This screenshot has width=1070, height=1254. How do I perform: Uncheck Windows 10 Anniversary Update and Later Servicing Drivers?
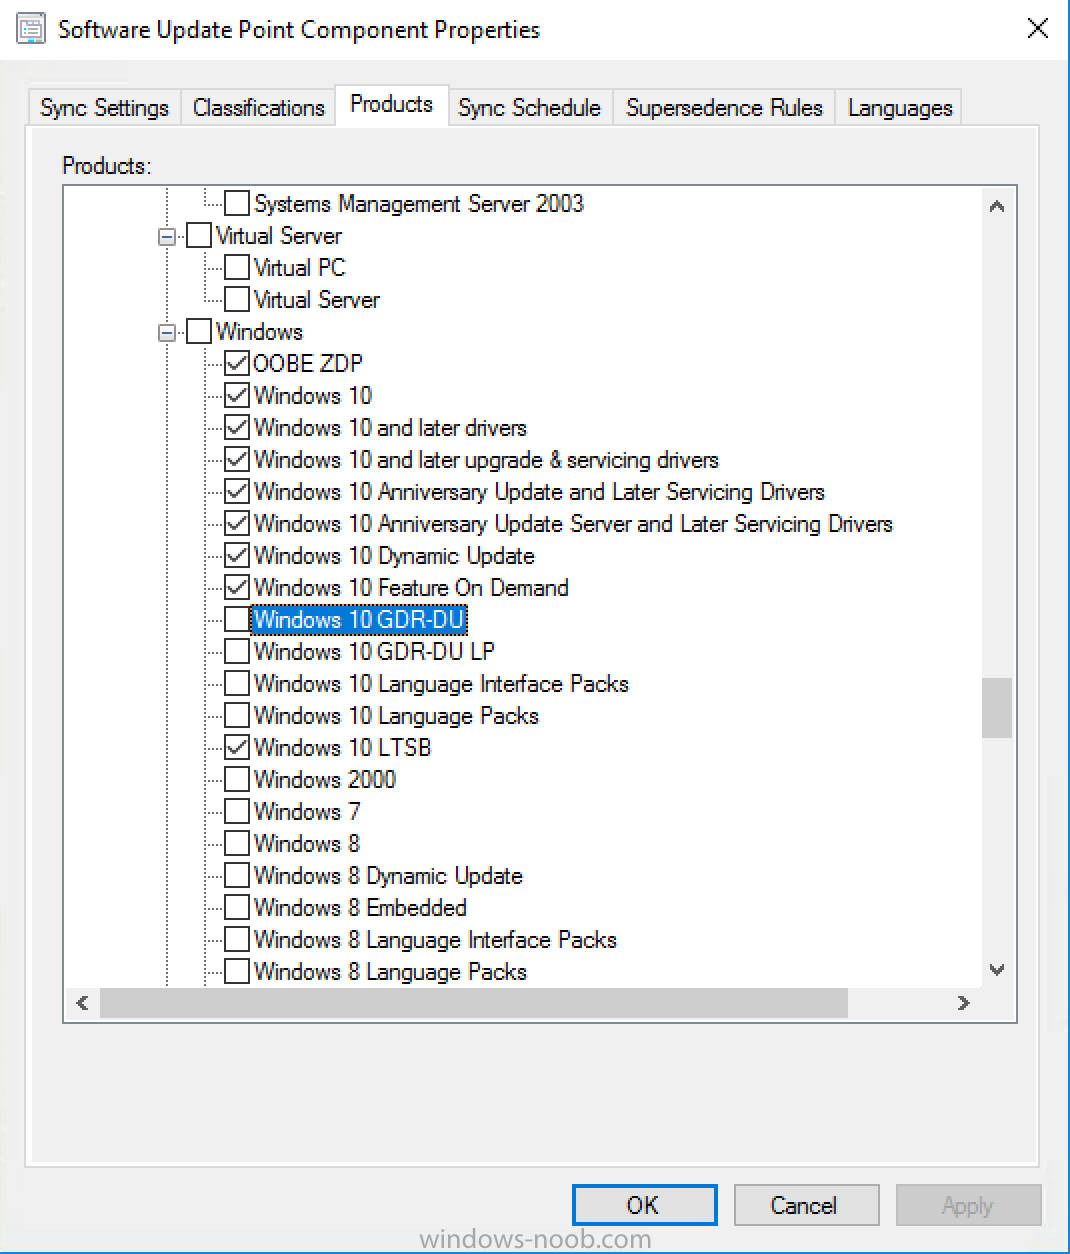(x=237, y=492)
